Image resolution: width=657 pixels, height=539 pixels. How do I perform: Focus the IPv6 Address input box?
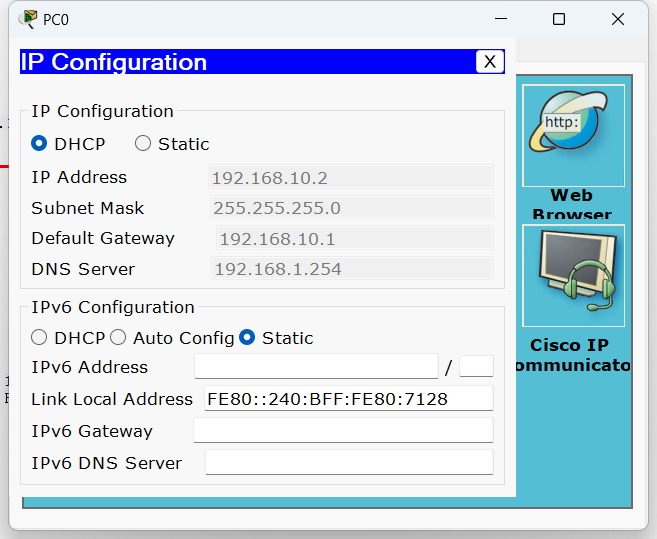316,367
